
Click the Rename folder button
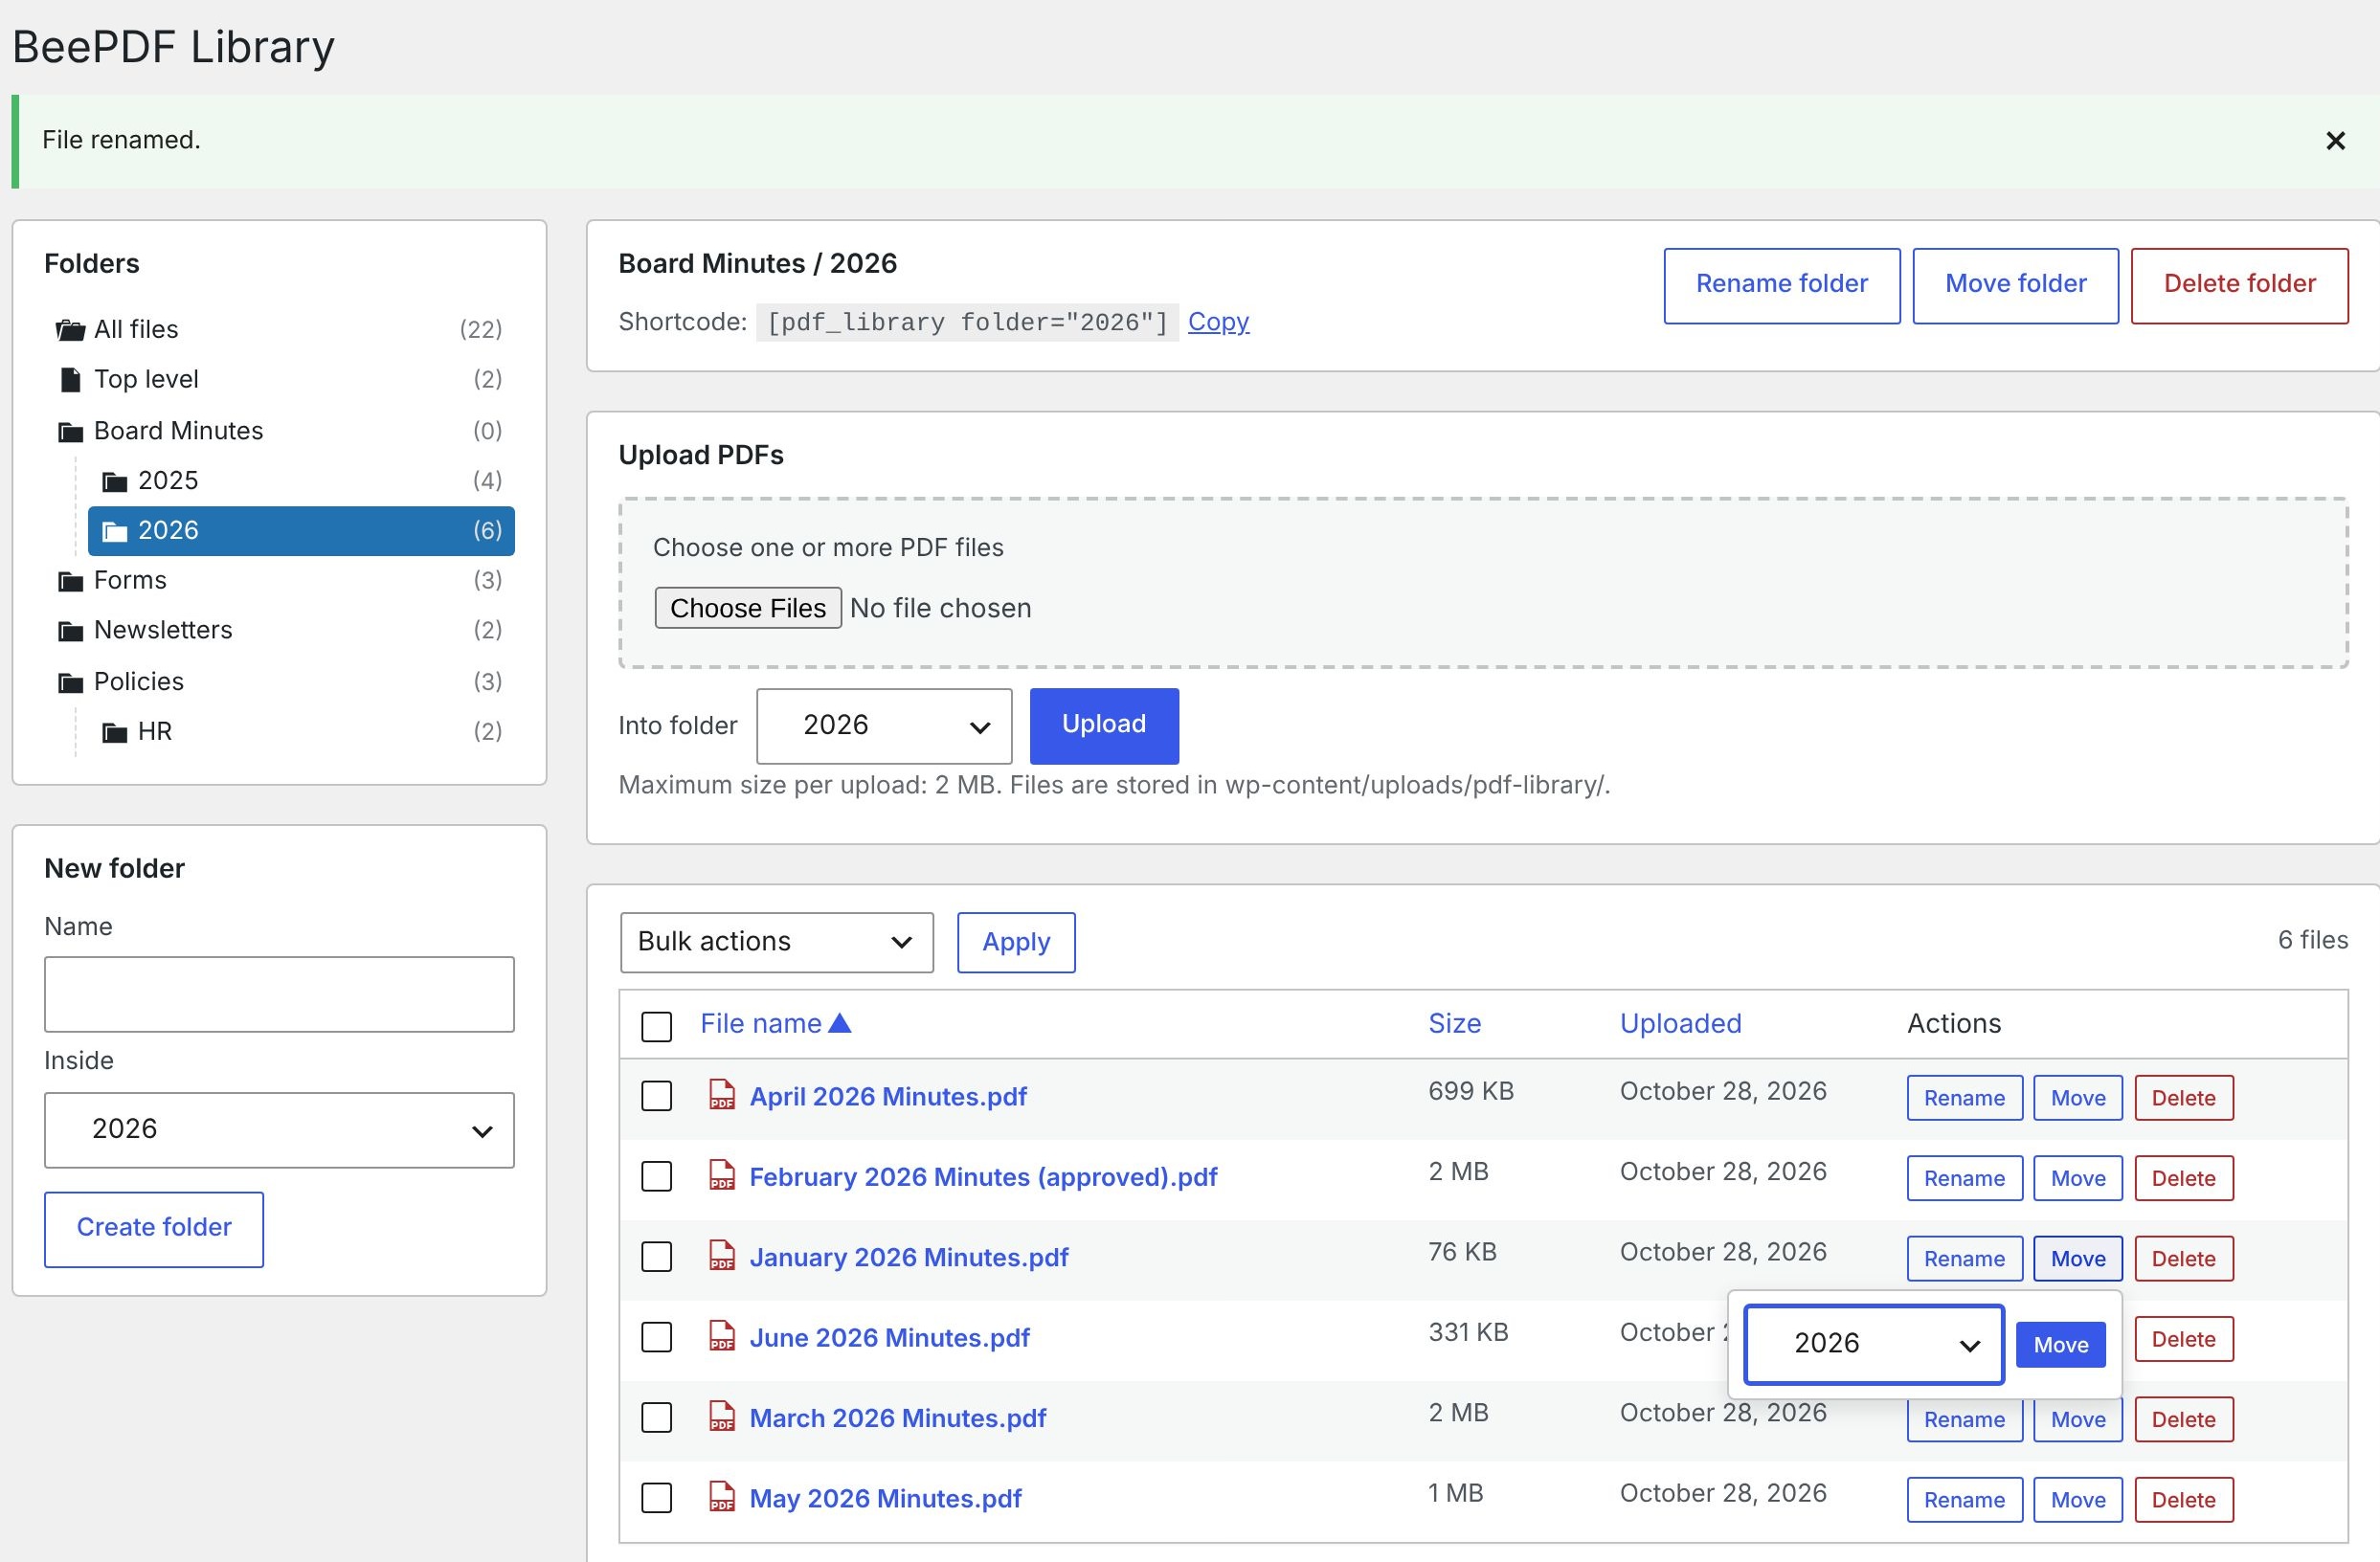pos(1781,286)
